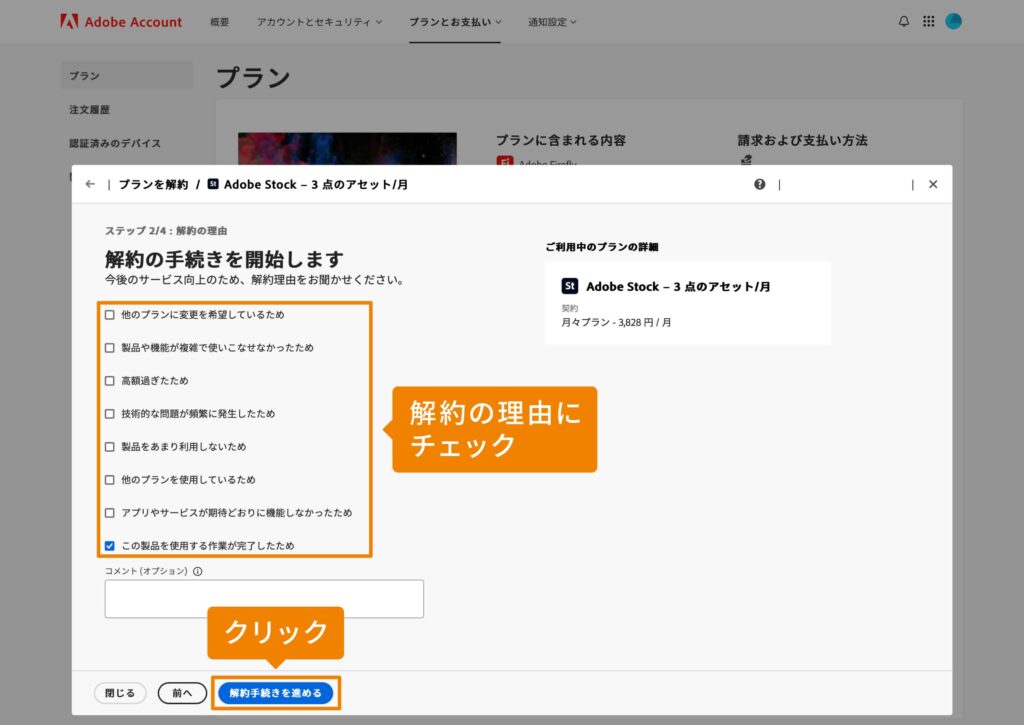Image resolution: width=1024 pixels, height=725 pixels.
Task: Uncheck この製品を使用する作業が完了したため
Action: 110,546
